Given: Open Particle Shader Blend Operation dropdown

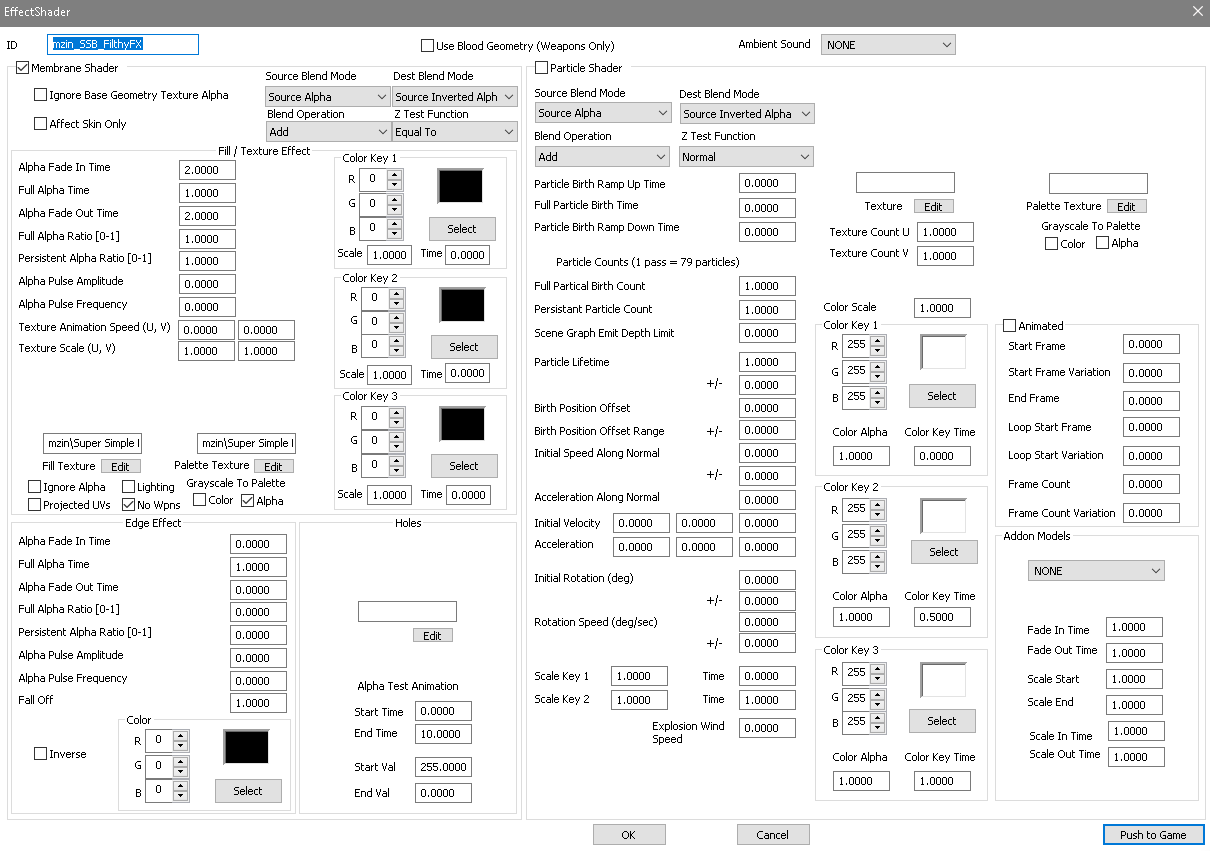Looking at the screenshot, I should (x=601, y=157).
